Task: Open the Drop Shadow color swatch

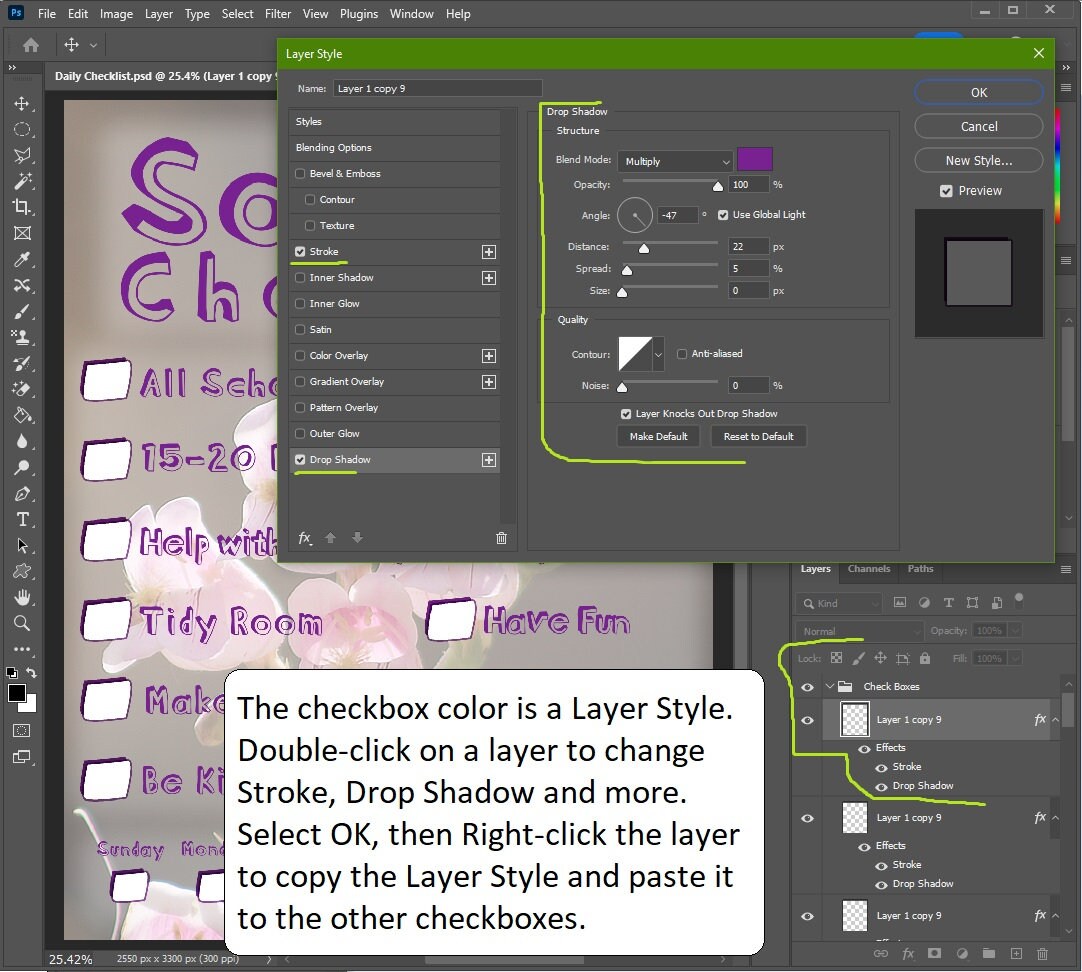Action: pyautogui.click(x=755, y=158)
